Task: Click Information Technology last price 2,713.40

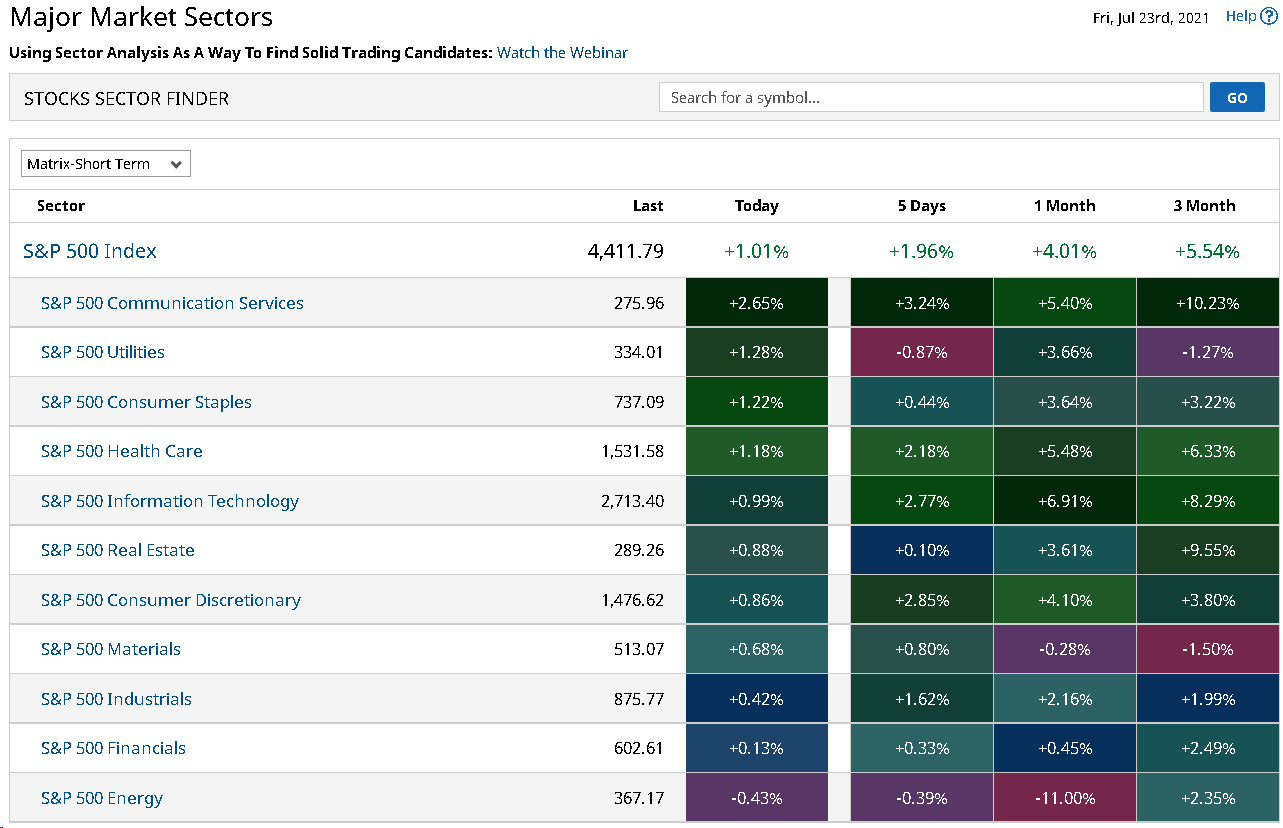Action: tap(633, 501)
